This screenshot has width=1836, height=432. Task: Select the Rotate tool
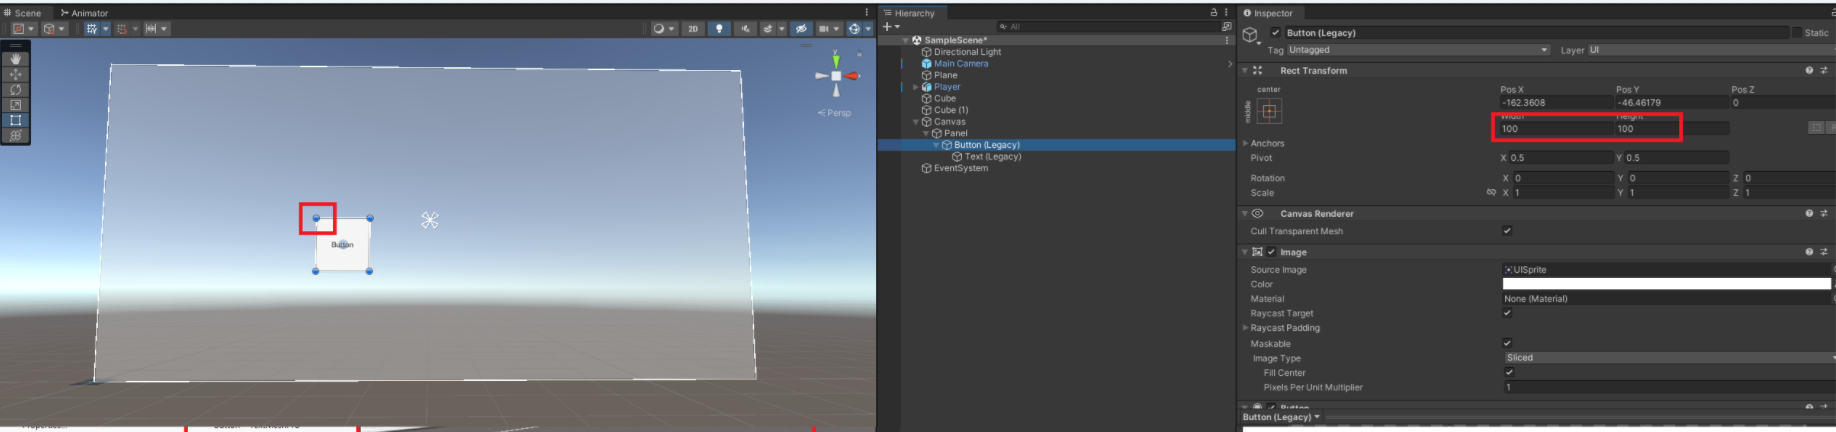15,89
